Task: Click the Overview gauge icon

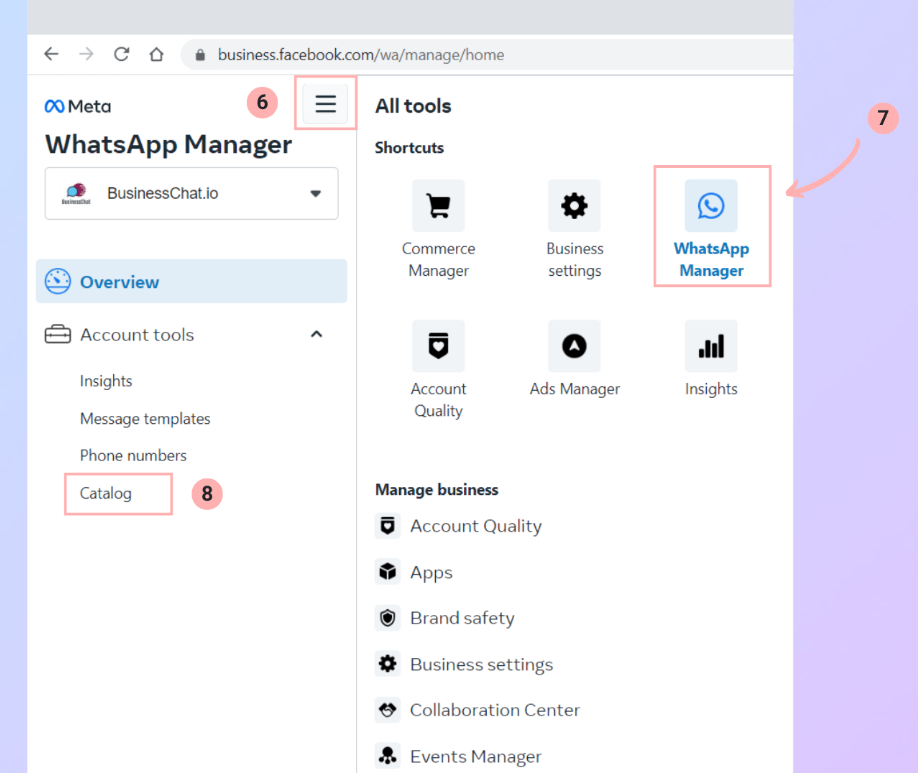Action: click(x=58, y=282)
